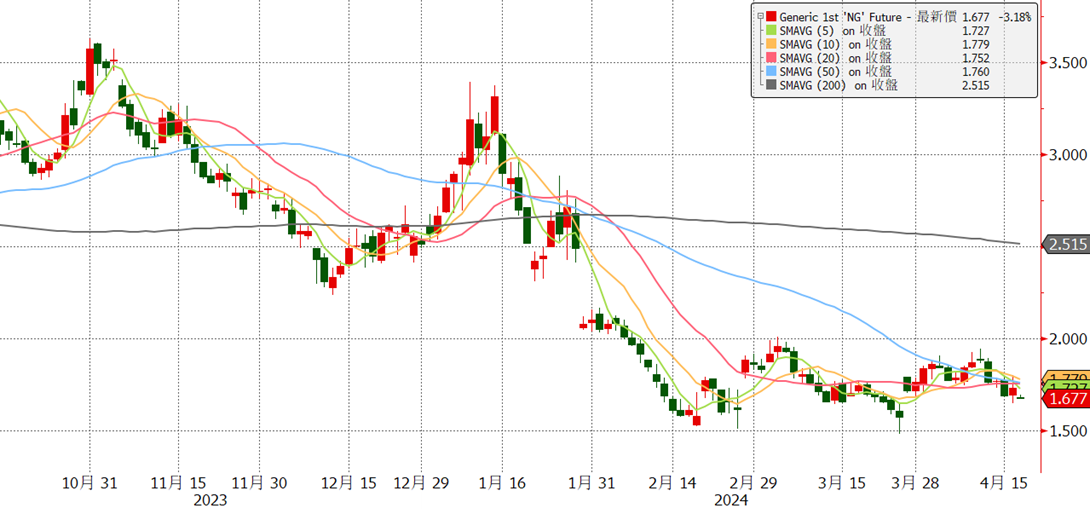Image resolution: width=1090 pixels, height=511 pixels.
Task: Click the red Generic 1st NG Future swatch
Action: pyautogui.click(x=772, y=17)
